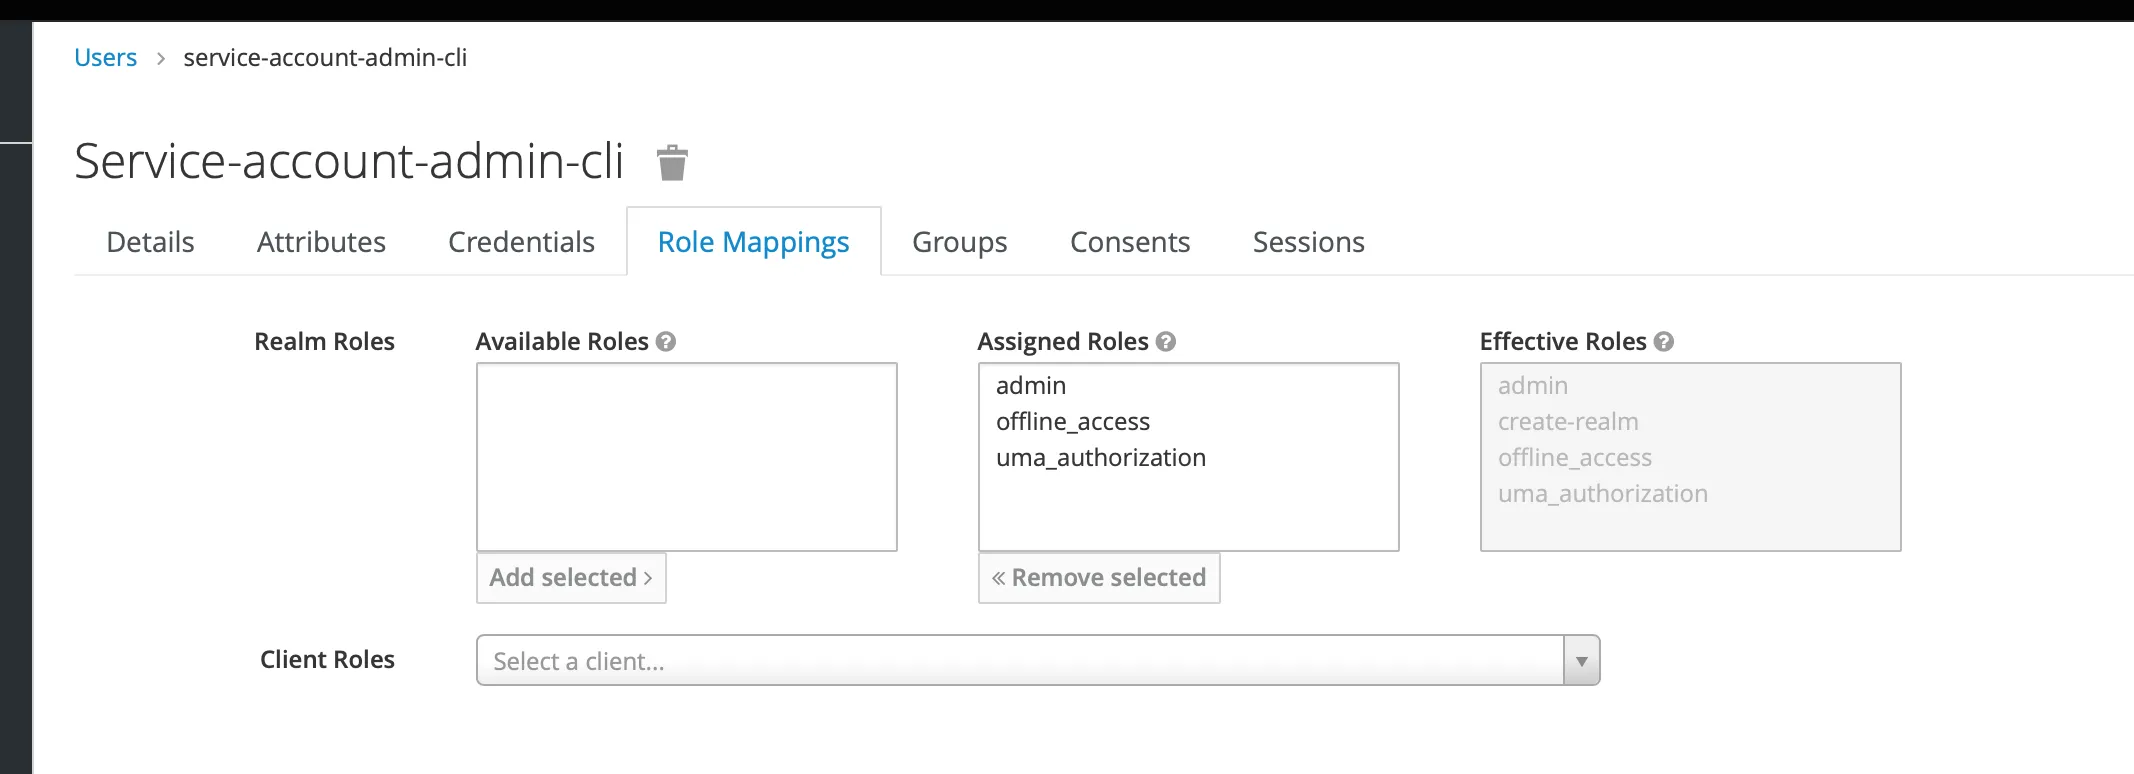Select uma_authorization in Assigned Roles
The width and height of the screenshot is (2134, 774).
point(1101,458)
